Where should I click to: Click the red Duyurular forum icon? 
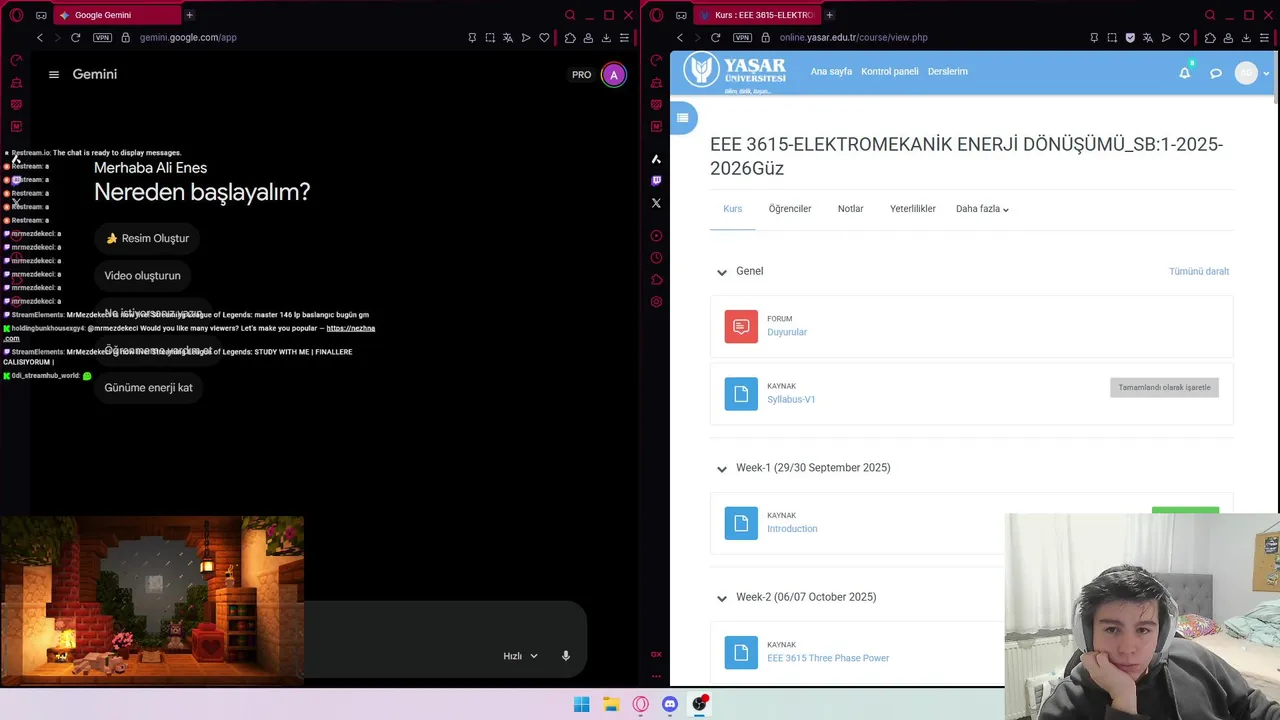(741, 327)
